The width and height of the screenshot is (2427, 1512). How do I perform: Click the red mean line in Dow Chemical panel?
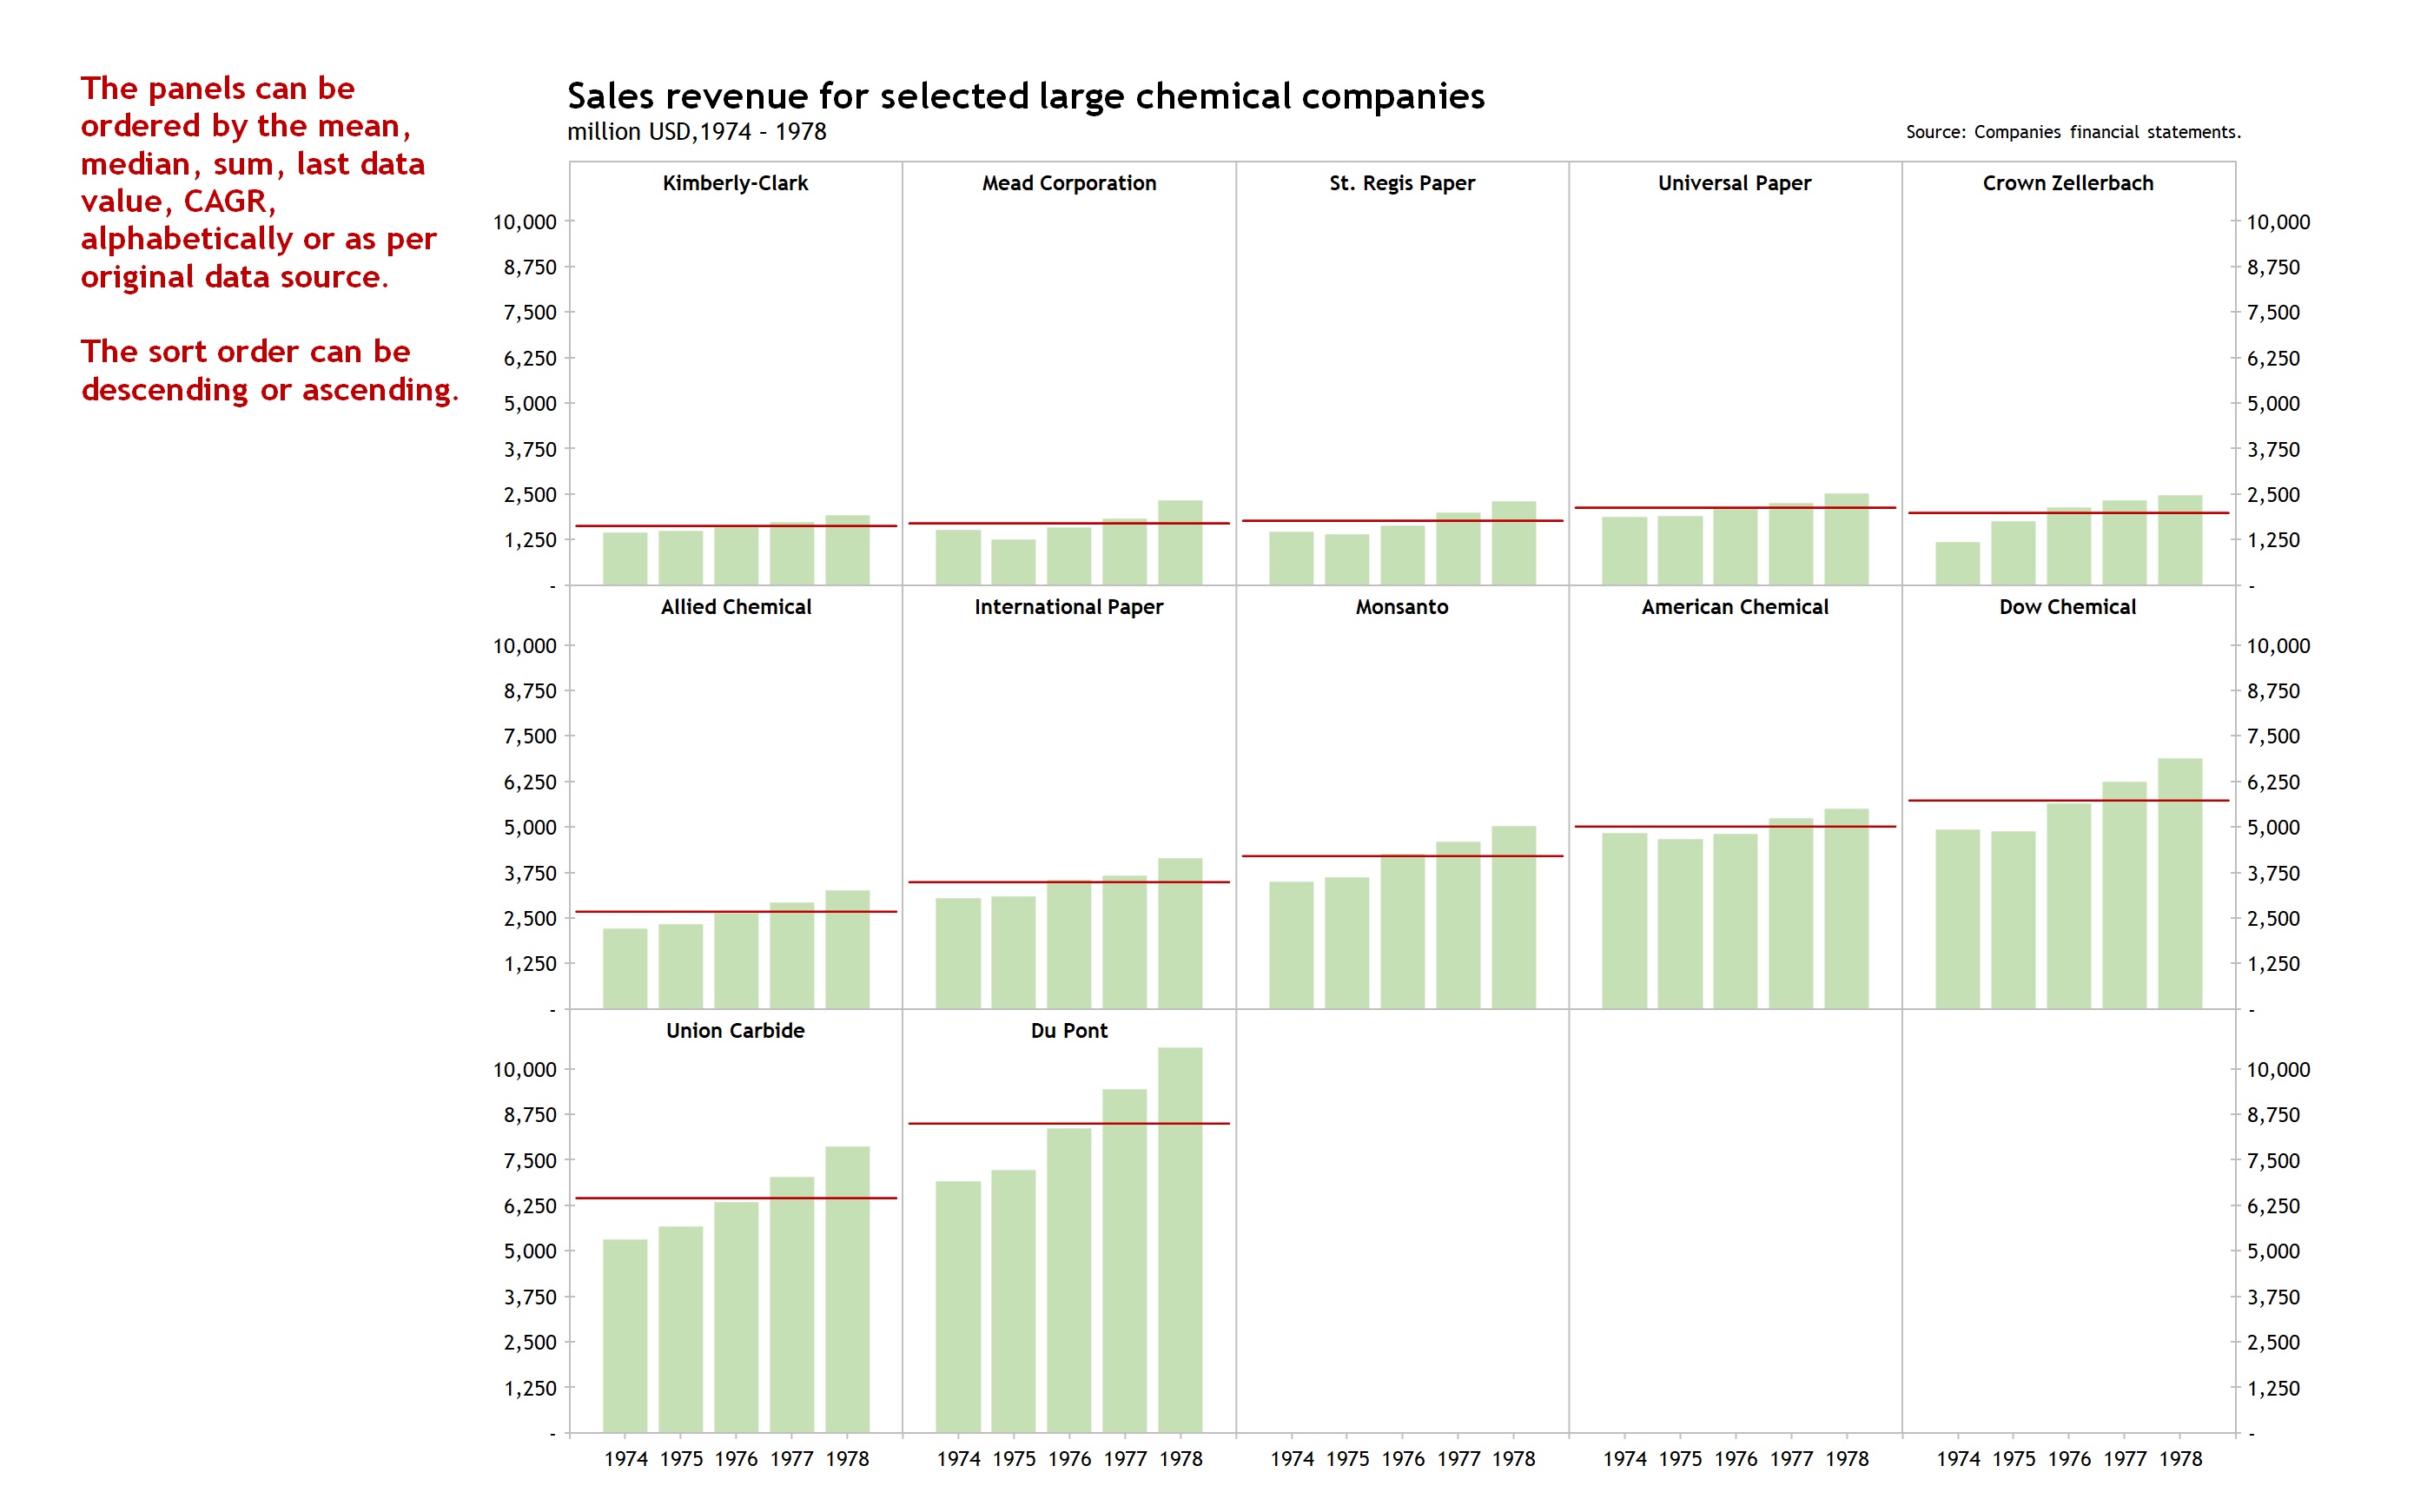tap(2068, 800)
